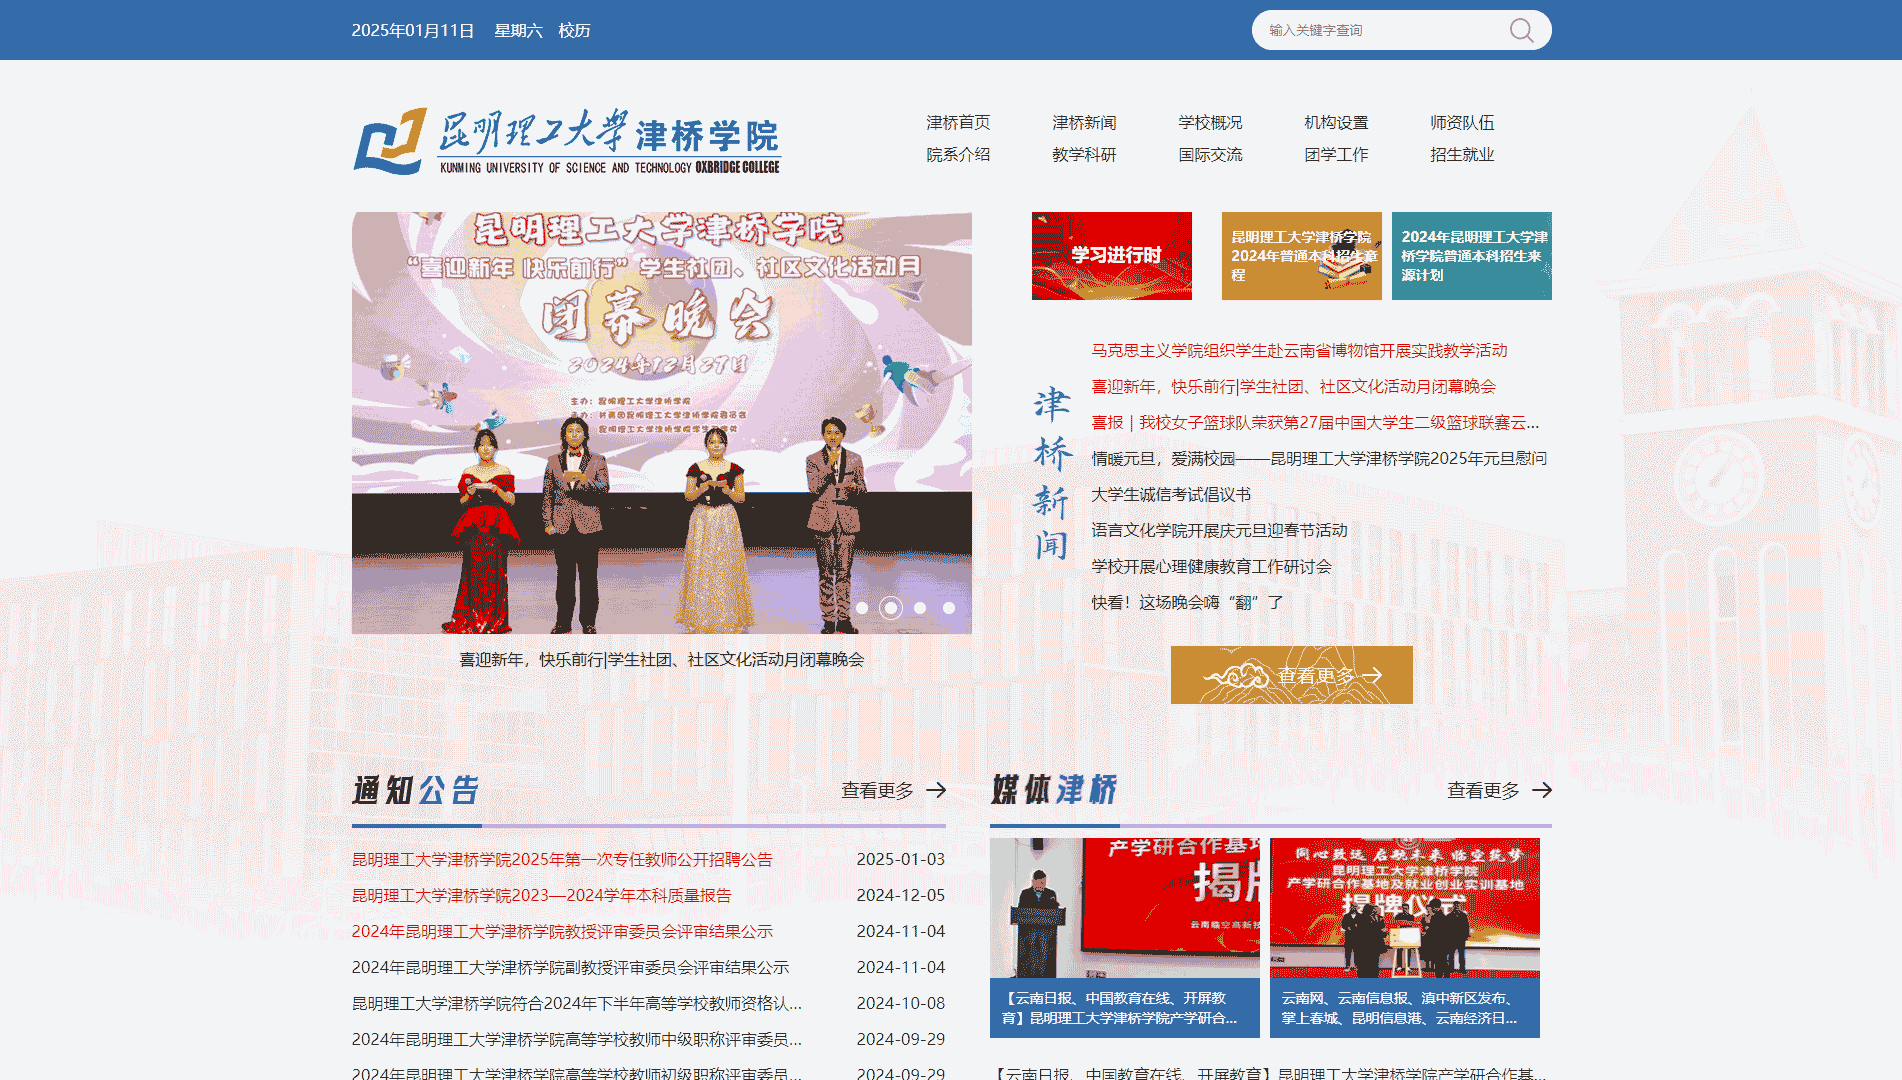Viewport: 1902px width, 1080px height.
Task: Open news 快看！这场晚会嗨"翻"了
Action: (x=1187, y=603)
